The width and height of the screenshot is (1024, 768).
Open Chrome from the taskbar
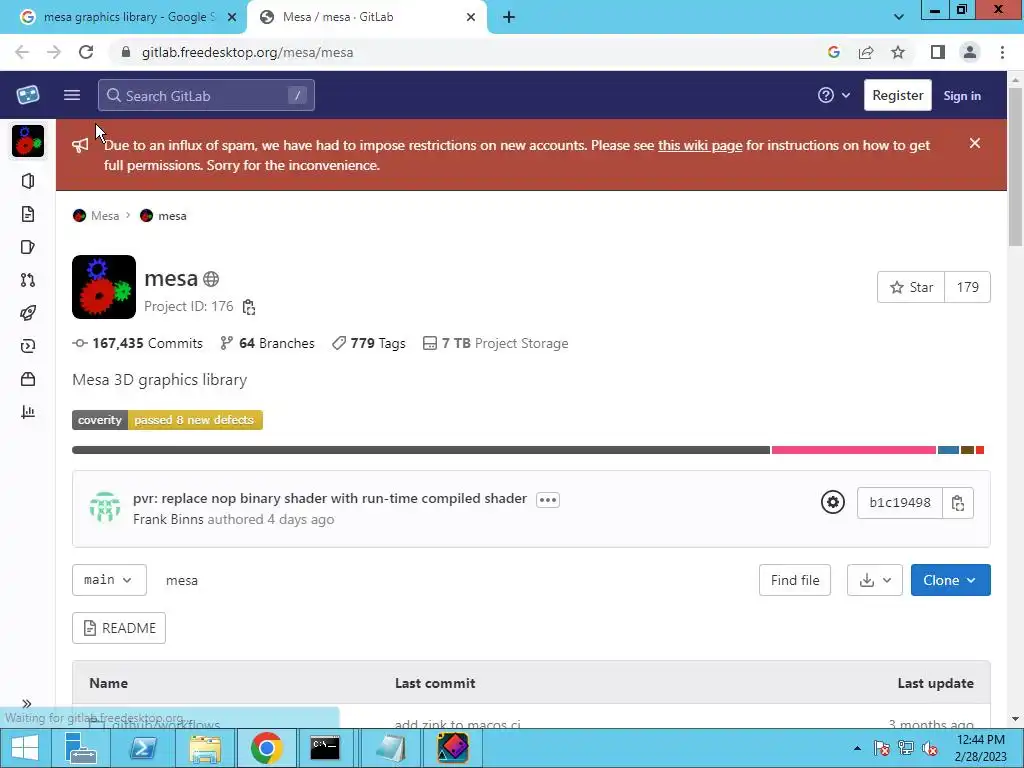pos(266,748)
